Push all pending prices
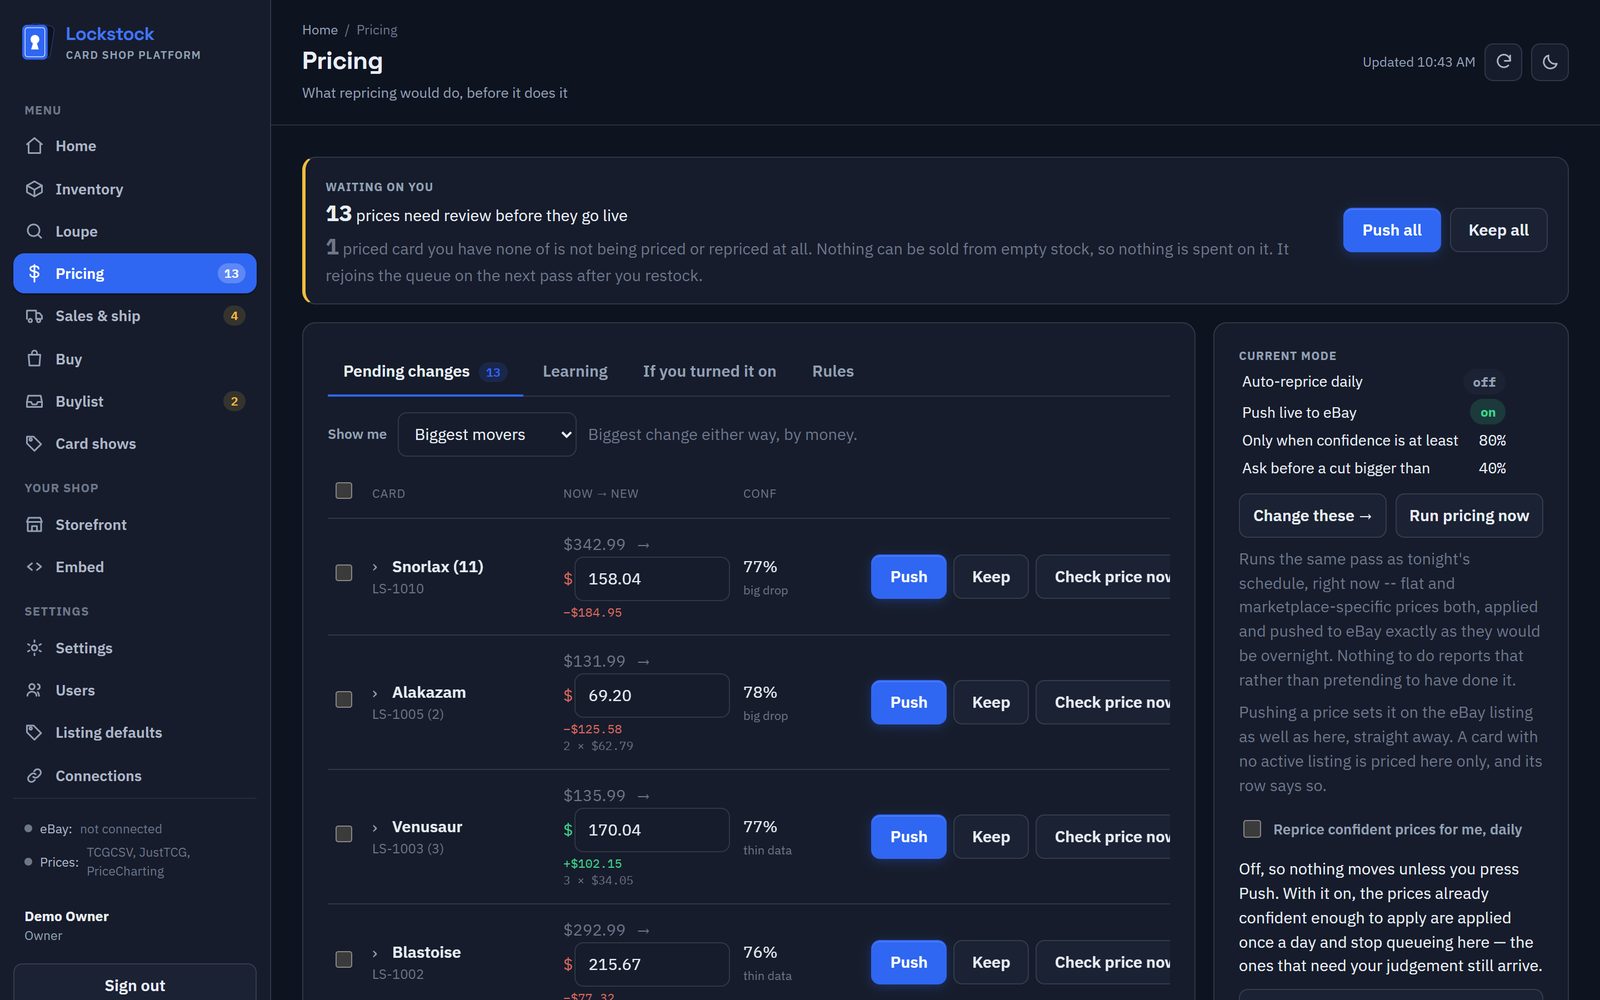 coord(1392,230)
